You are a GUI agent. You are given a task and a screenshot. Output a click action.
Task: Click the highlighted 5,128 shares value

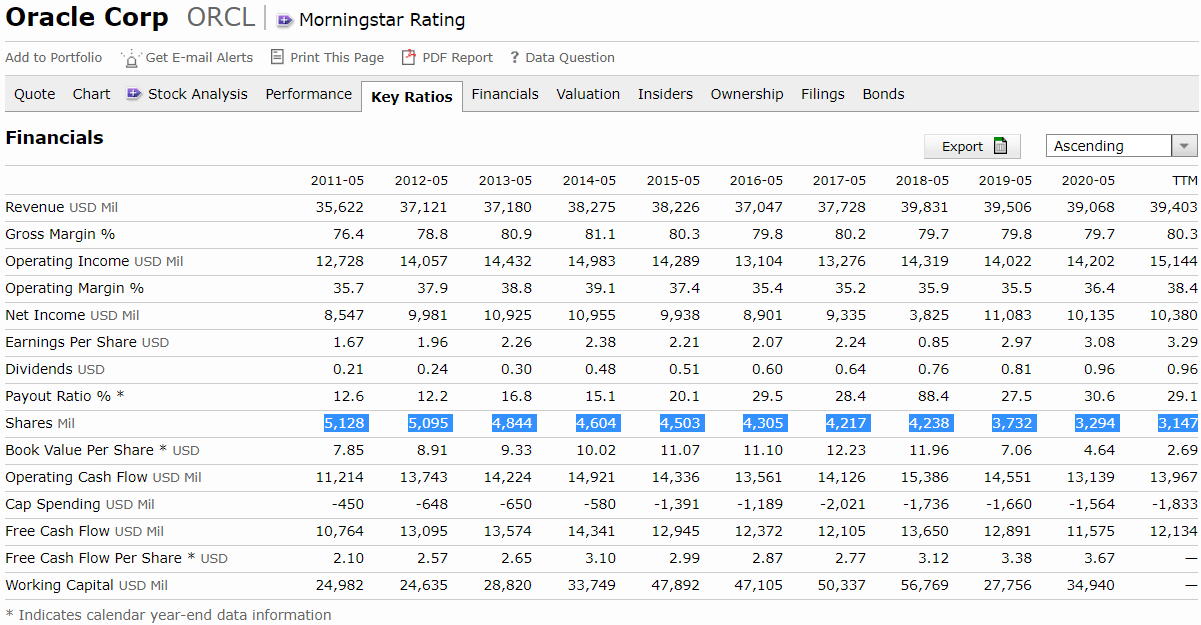pos(344,423)
